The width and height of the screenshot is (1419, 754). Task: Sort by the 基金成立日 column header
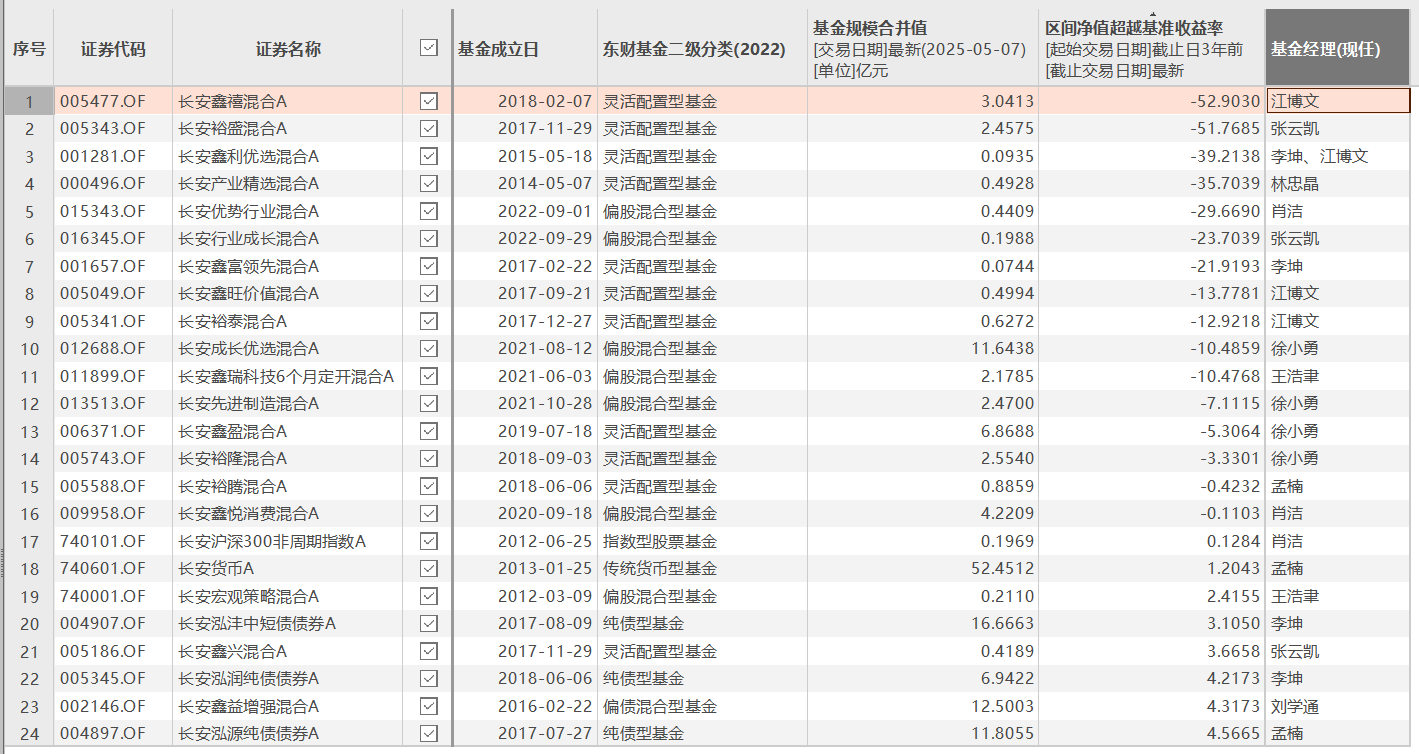click(x=525, y=48)
